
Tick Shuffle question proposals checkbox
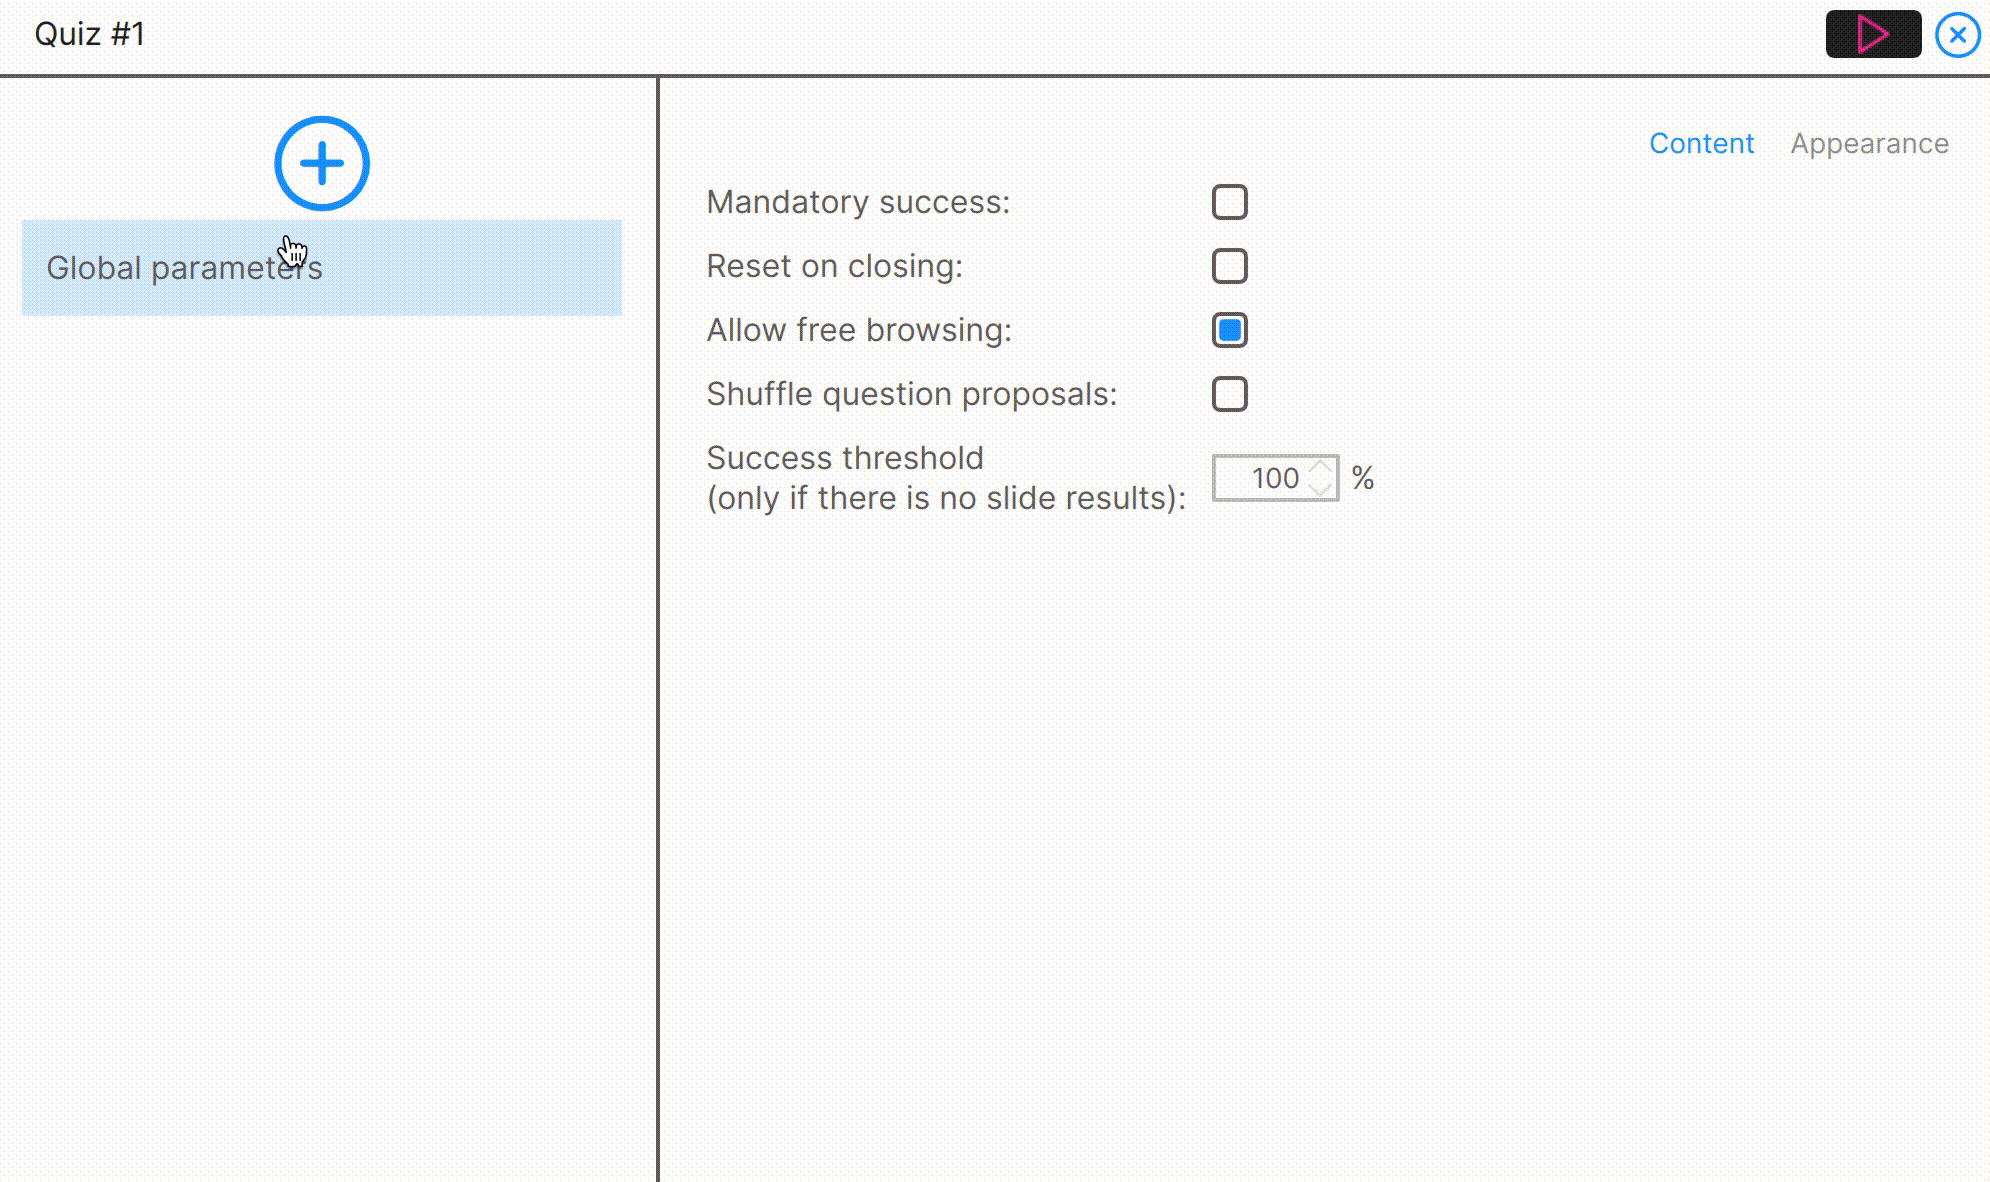coord(1229,394)
